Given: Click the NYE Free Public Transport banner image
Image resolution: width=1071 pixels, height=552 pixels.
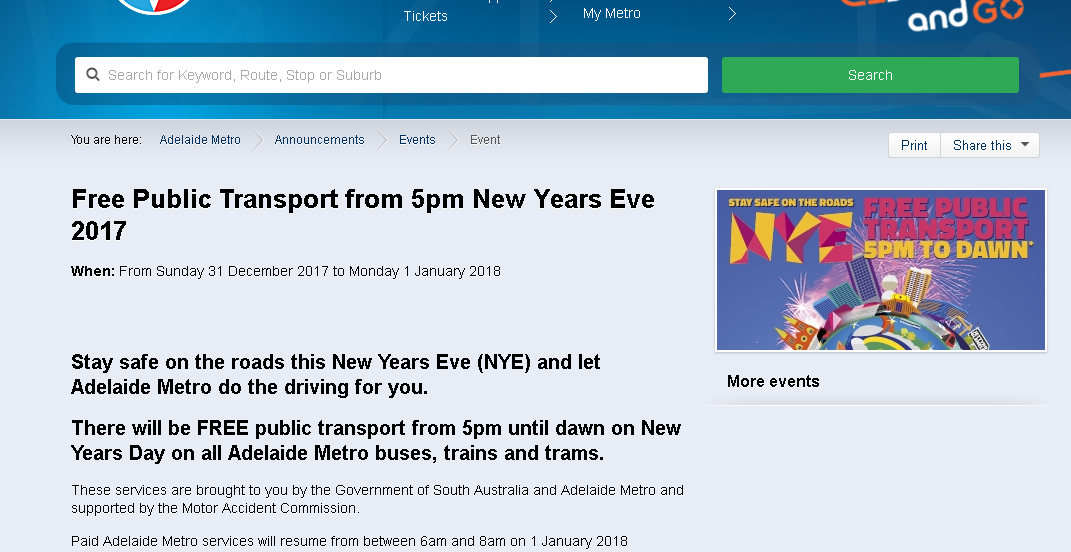Looking at the screenshot, I should coord(880,270).
